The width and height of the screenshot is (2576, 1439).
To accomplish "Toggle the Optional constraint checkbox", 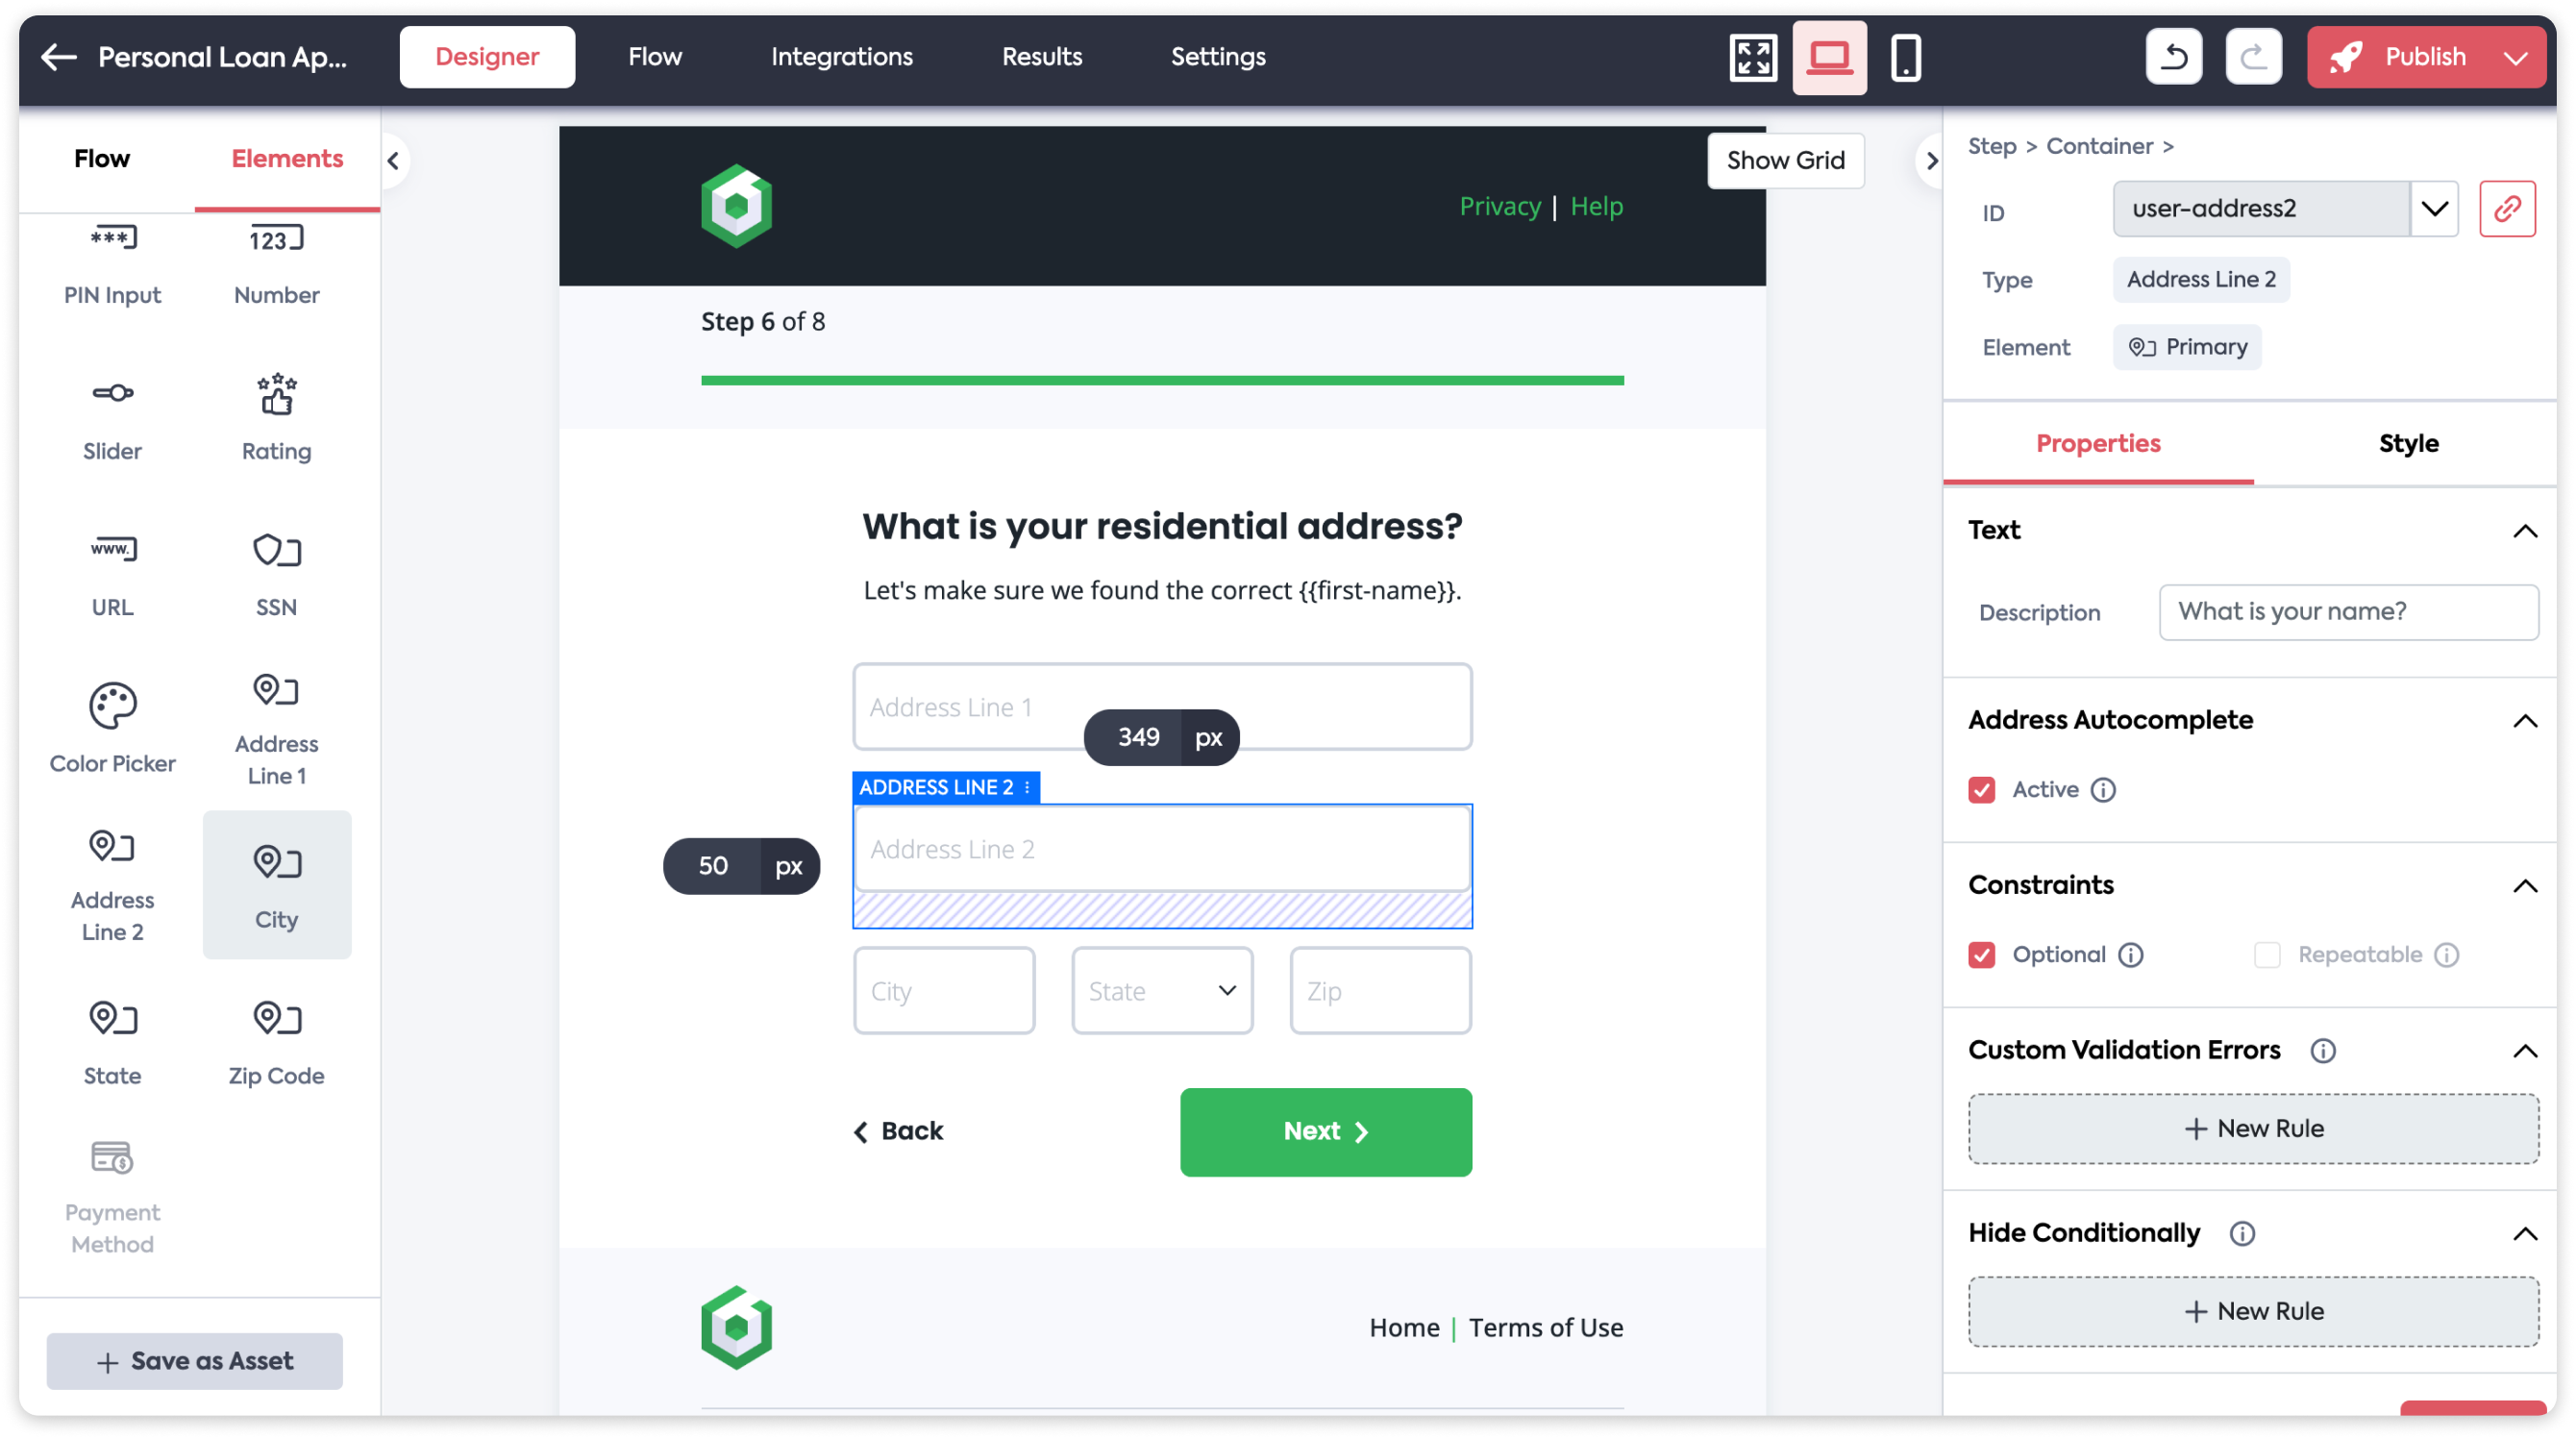I will (x=1981, y=955).
